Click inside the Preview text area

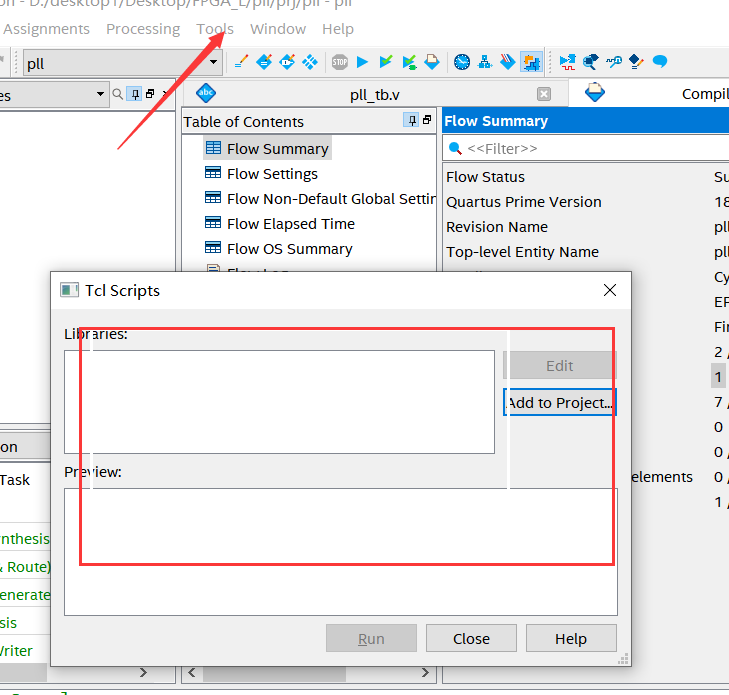(x=341, y=552)
